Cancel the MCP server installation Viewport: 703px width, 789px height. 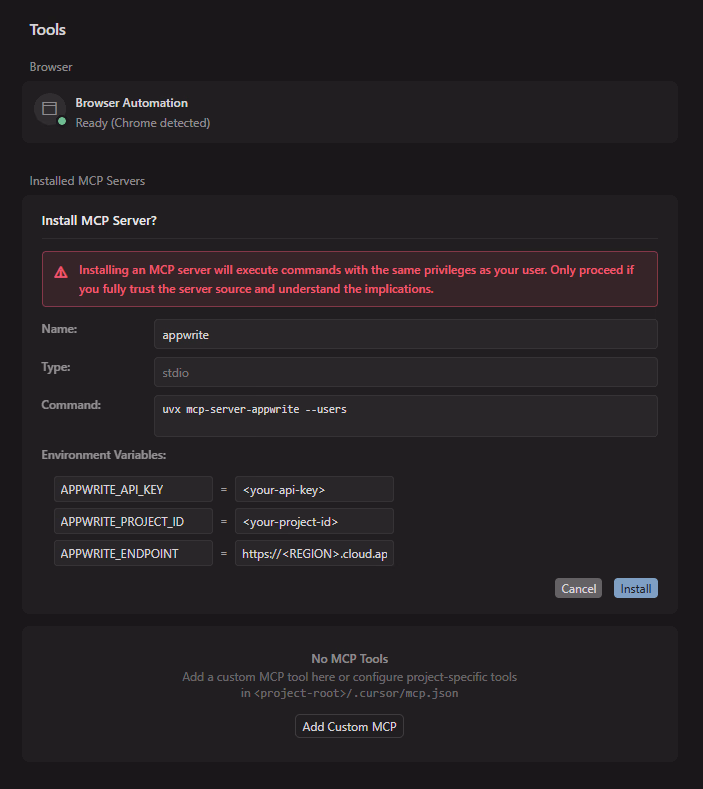[578, 588]
